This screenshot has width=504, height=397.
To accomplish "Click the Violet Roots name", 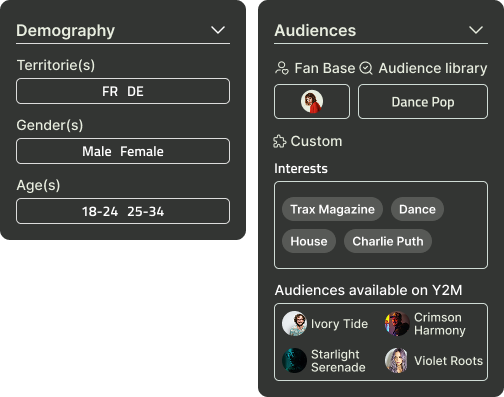I will (x=448, y=361).
